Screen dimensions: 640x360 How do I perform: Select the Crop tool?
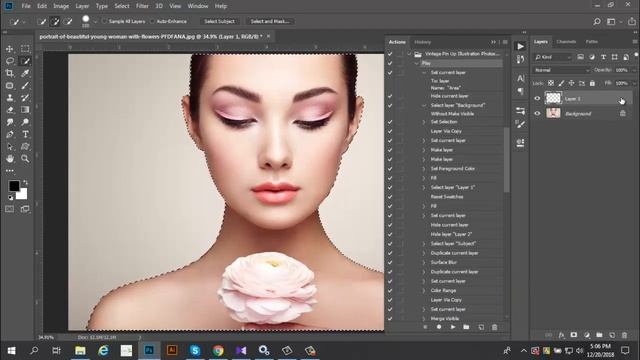coord(10,73)
